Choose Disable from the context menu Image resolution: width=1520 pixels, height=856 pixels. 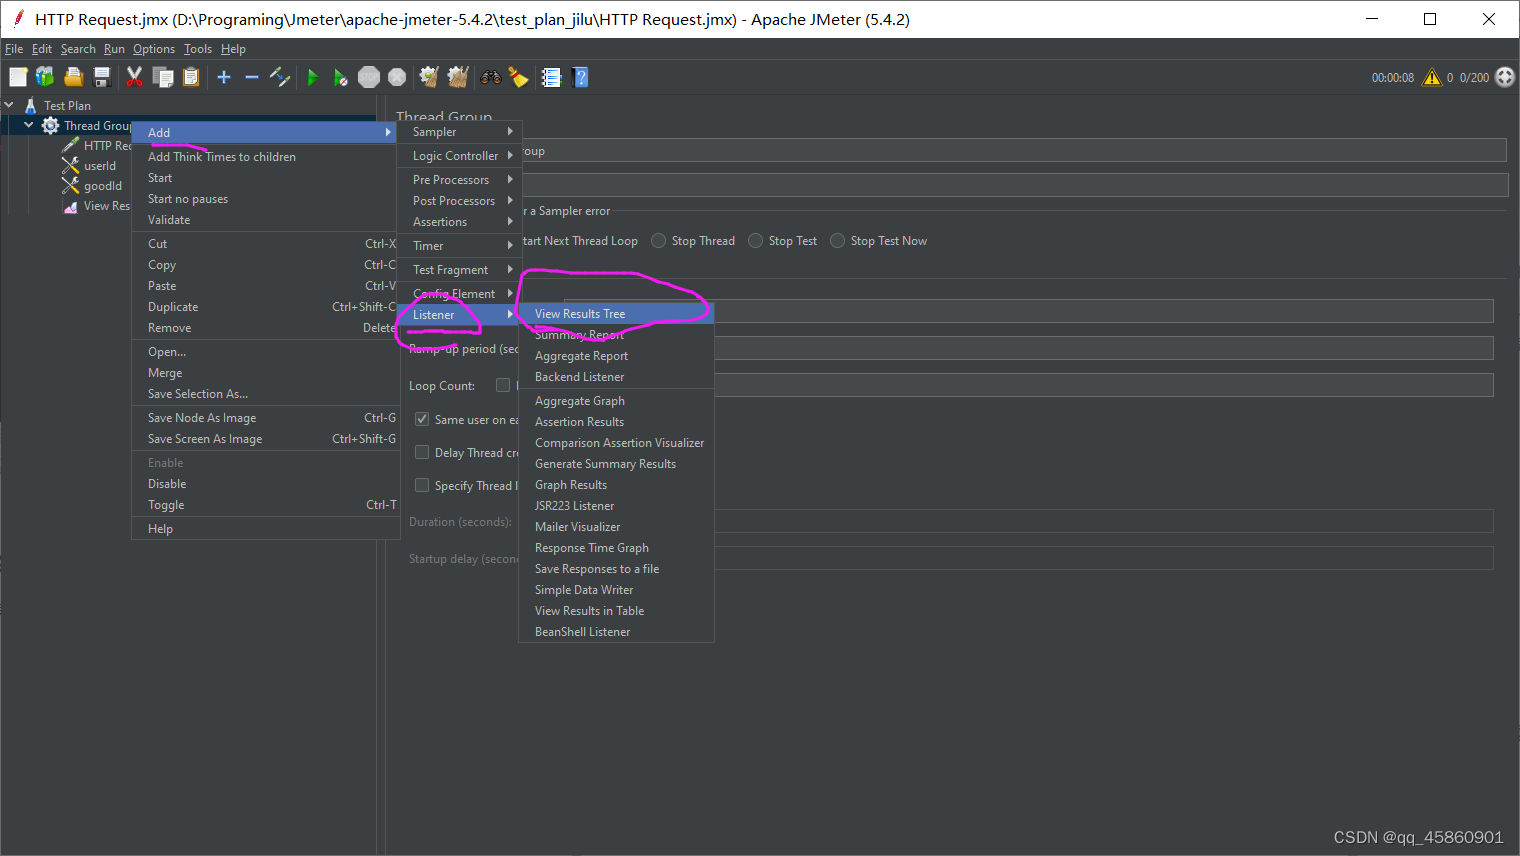click(265, 484)
